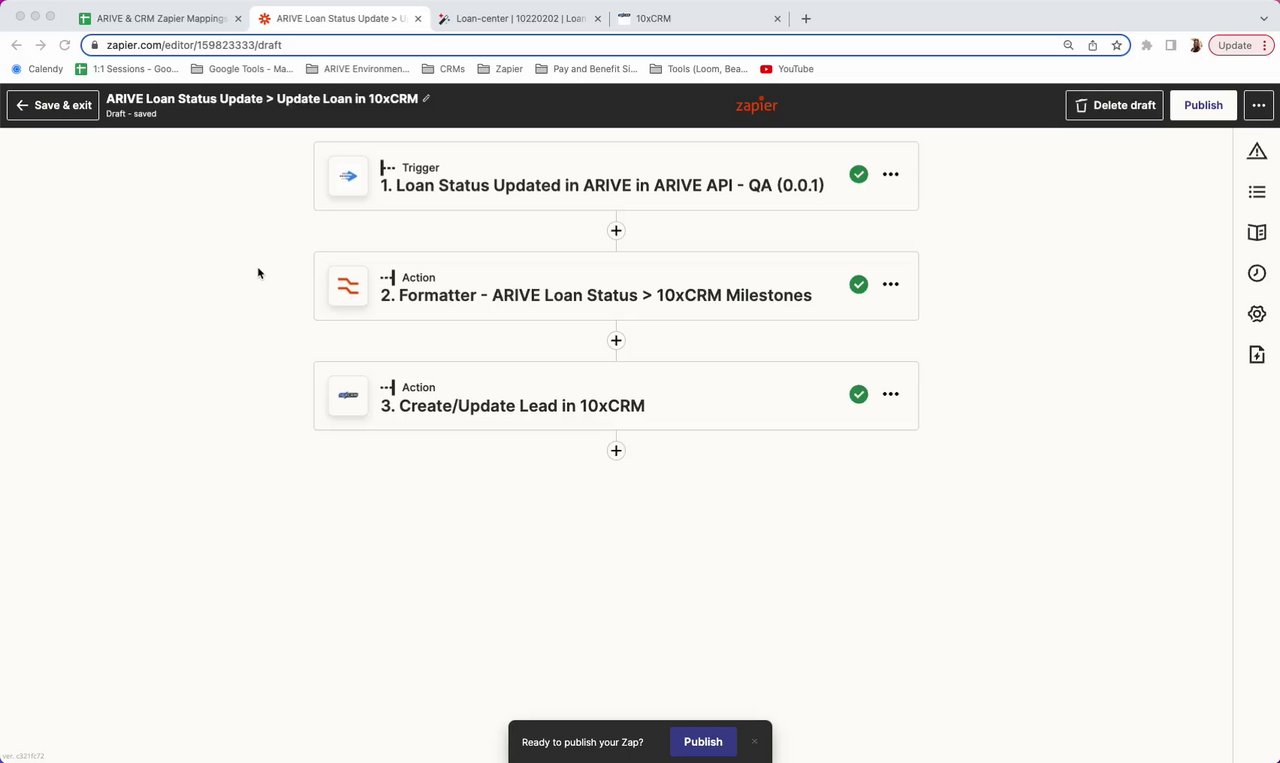Reload the page in Chrome
Image resolution: width=1280 pixels, height=763 pixels.
click(65, 45)
